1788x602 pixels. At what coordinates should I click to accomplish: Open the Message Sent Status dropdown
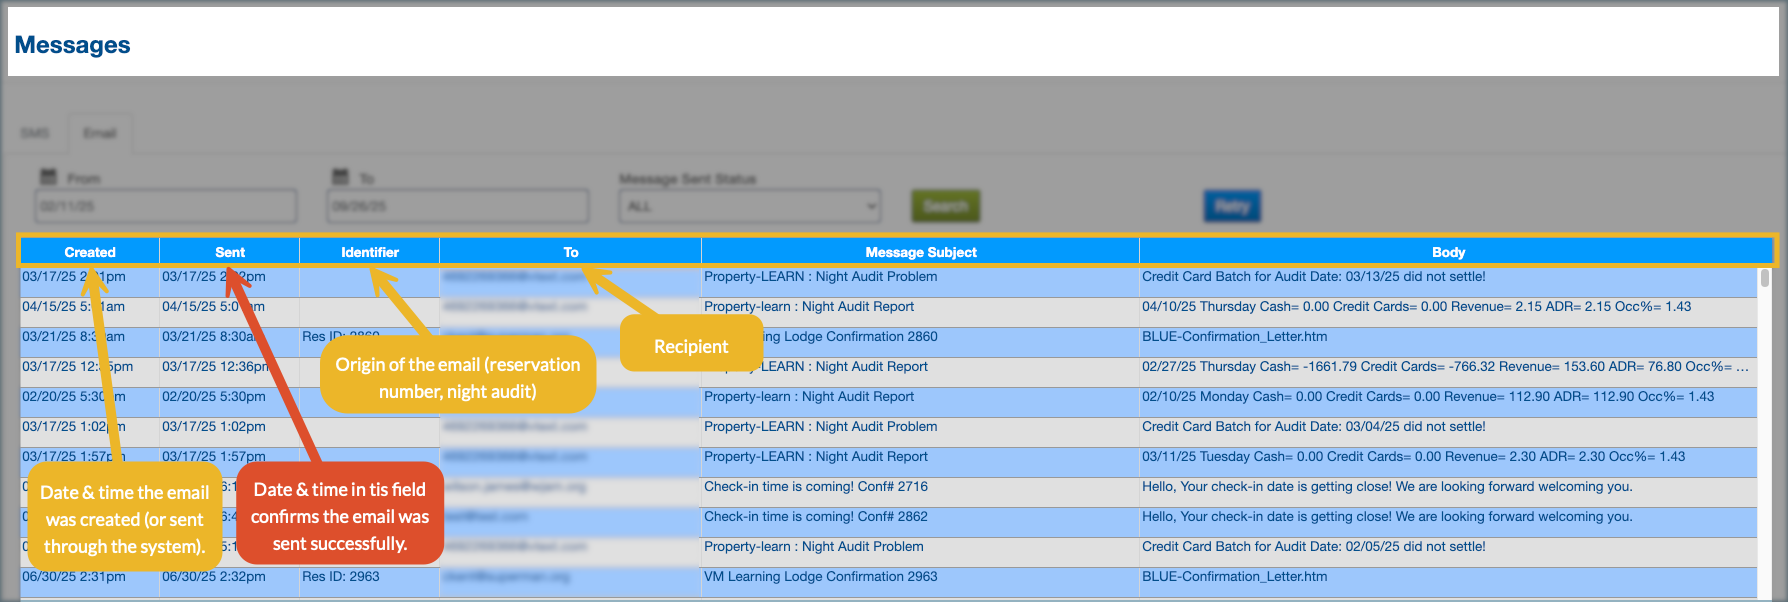pyautogui.click(x=749, y=206)
